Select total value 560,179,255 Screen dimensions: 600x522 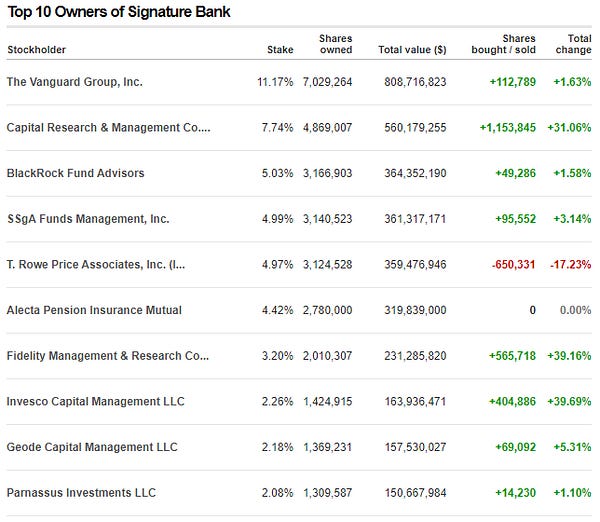[415, 127]
